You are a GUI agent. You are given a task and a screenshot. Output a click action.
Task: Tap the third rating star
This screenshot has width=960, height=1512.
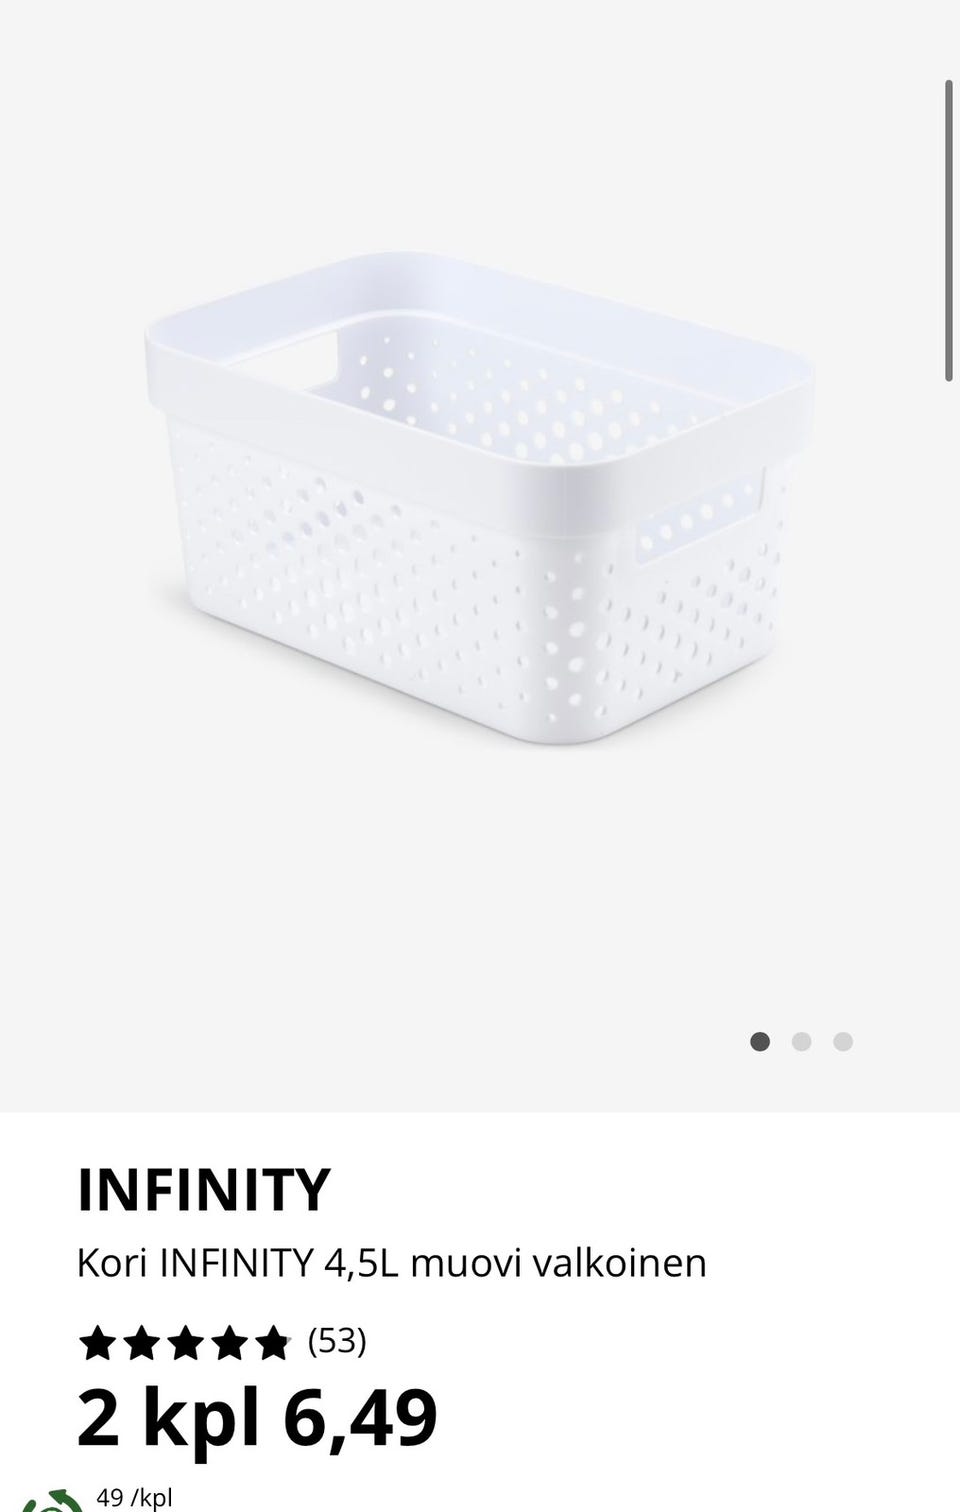click(x=185, y=1342)
